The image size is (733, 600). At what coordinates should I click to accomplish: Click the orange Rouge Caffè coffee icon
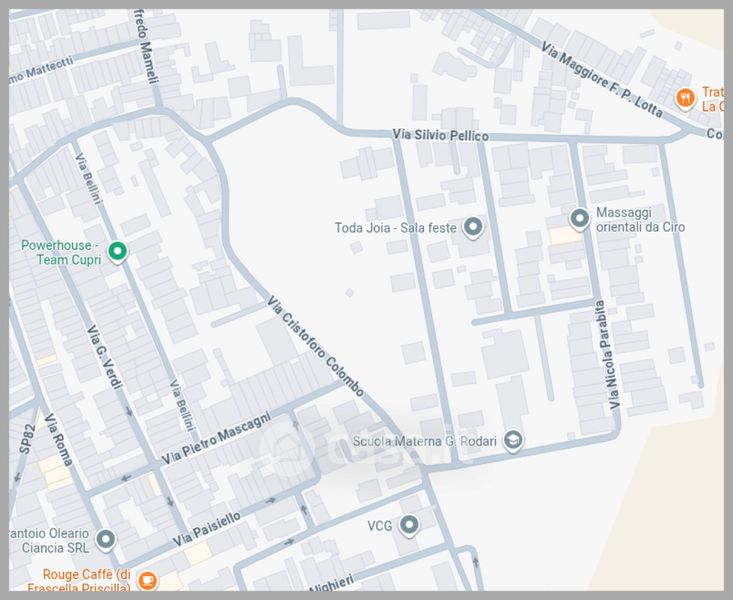(x=147, y=580)
